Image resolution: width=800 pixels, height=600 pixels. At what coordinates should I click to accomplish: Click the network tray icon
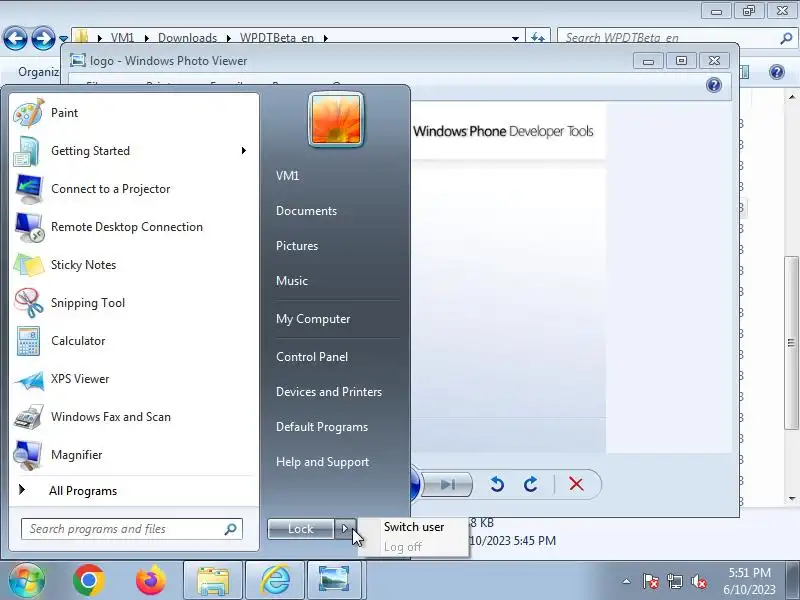[x=674, y=581]
